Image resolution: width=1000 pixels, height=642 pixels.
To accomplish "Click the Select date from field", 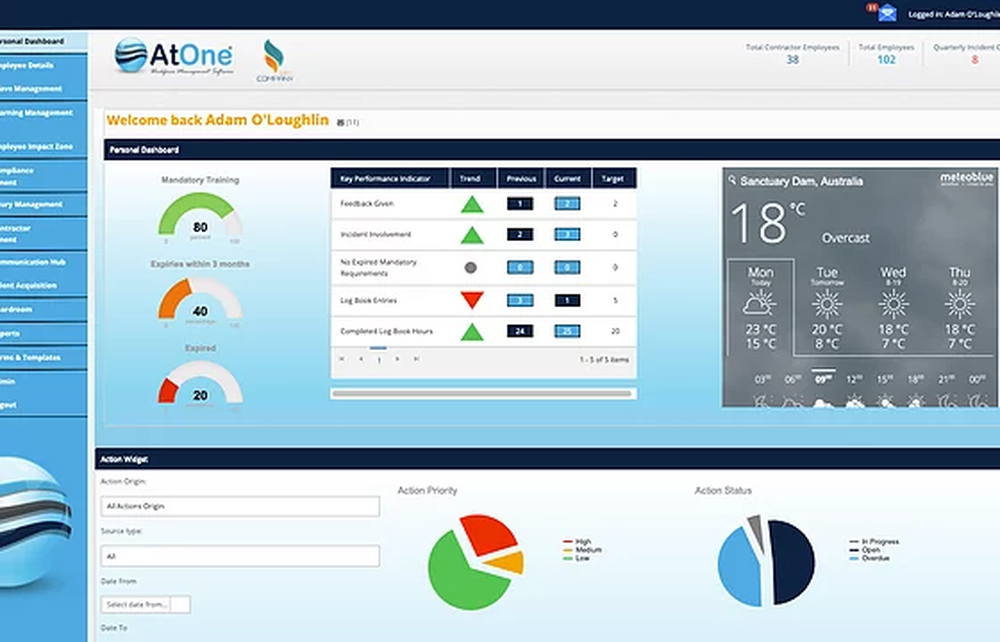I will (138, 604).
